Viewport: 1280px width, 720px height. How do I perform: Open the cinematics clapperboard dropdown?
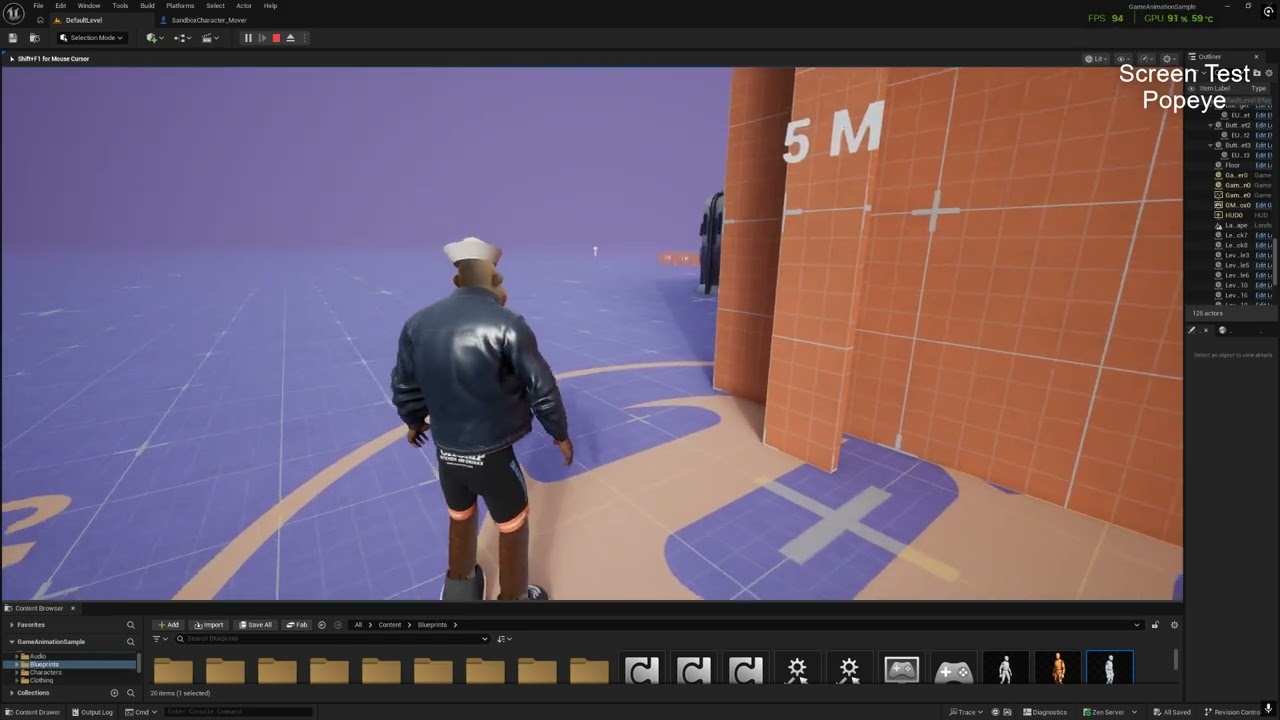pyautogui.click(x=210, y=38)
